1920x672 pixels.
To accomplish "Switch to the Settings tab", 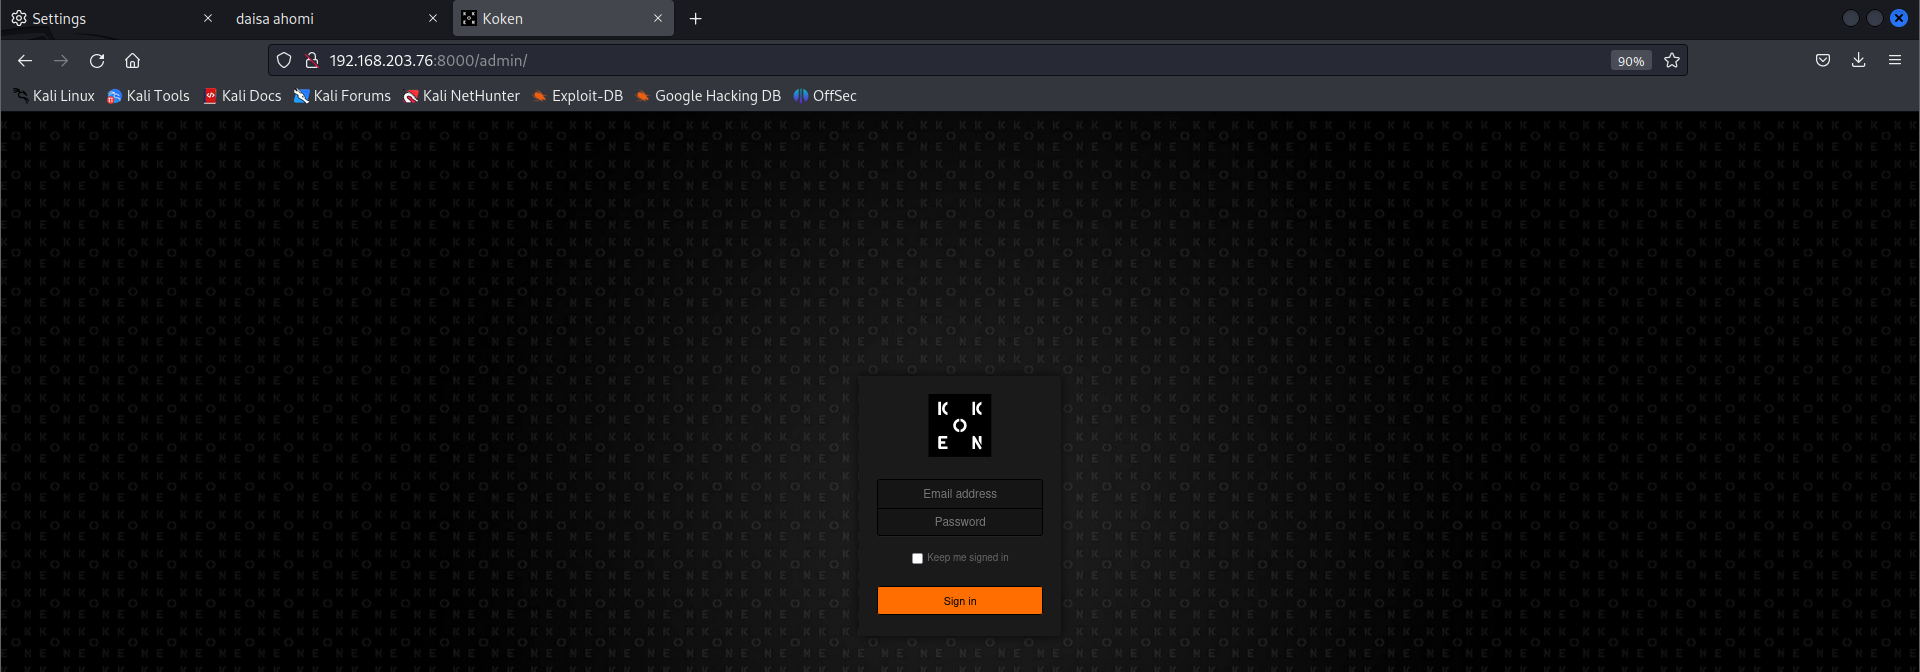I will pyautogui.click(x=110, y=19).
